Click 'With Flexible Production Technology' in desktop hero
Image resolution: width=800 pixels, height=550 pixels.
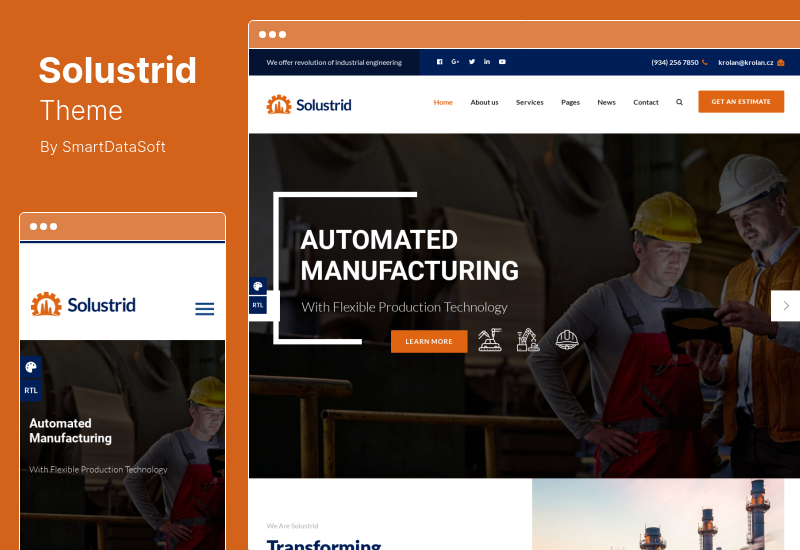404,307
